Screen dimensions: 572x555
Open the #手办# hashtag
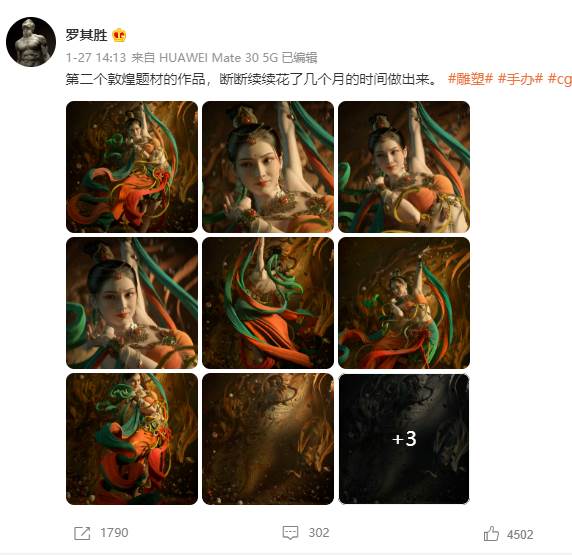pyautogui.click(x=521, y=79)
